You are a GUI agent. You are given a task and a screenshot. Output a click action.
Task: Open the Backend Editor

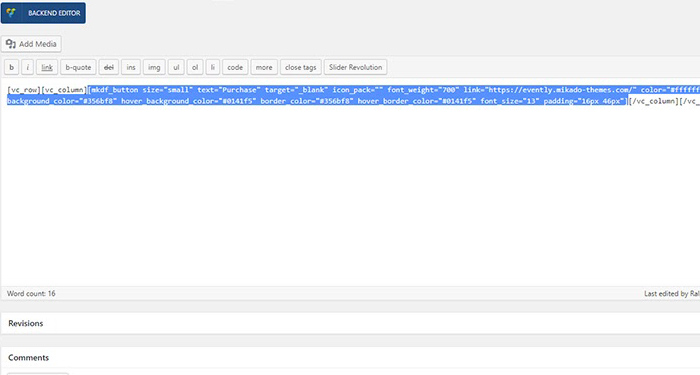43,13
